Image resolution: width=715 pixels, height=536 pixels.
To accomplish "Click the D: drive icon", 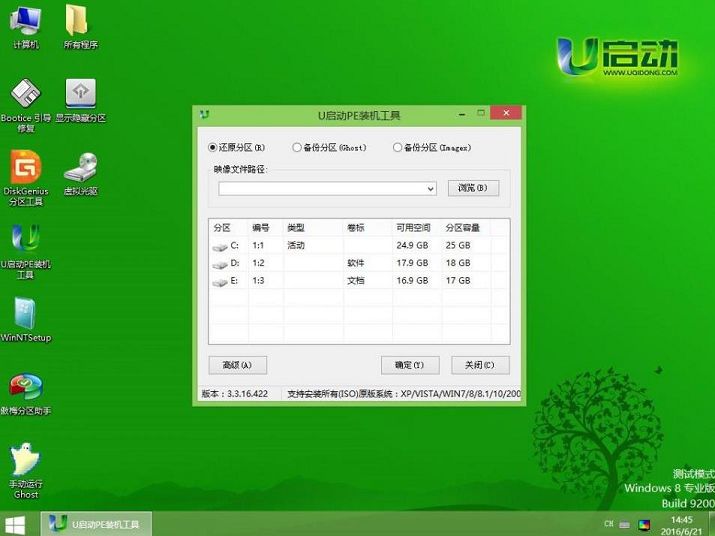I will click(x=220, y=265).
